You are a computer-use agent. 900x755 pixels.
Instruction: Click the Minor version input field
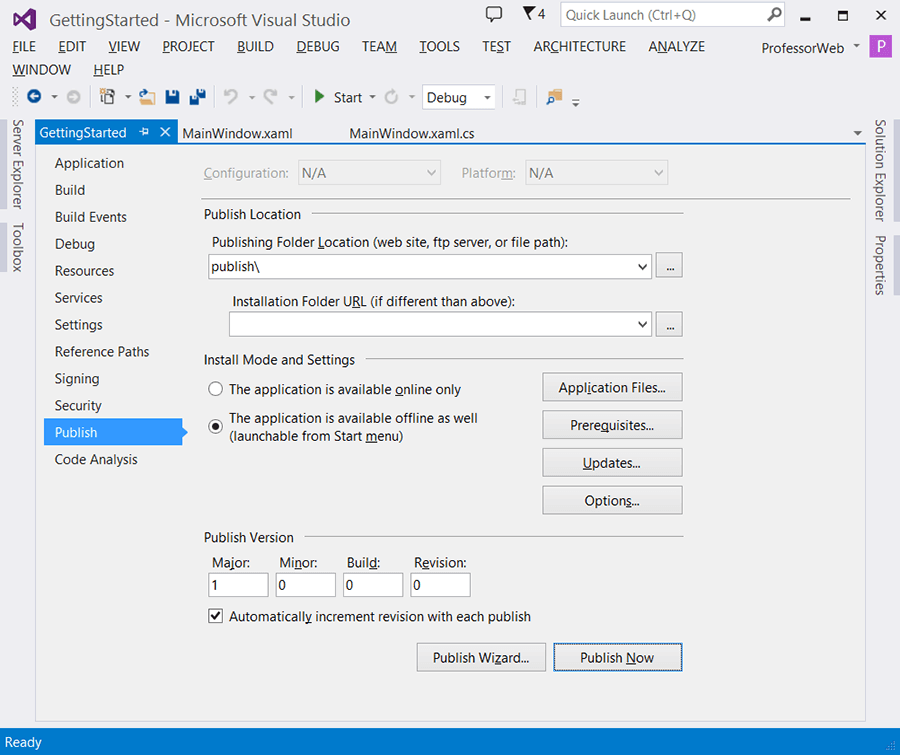[x=305, y=585]
